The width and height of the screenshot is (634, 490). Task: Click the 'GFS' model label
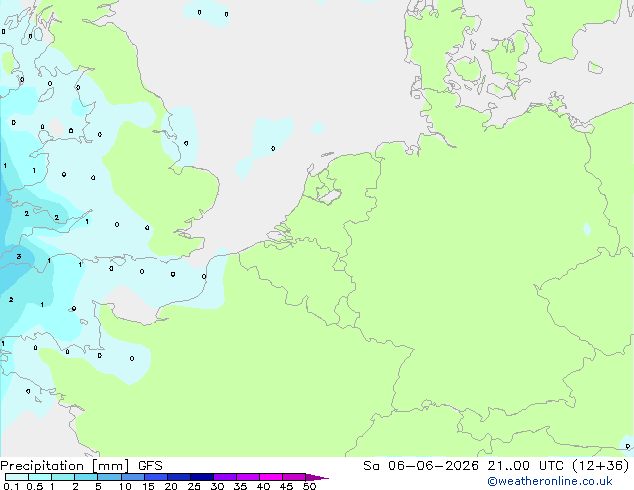tap(150, 466)
